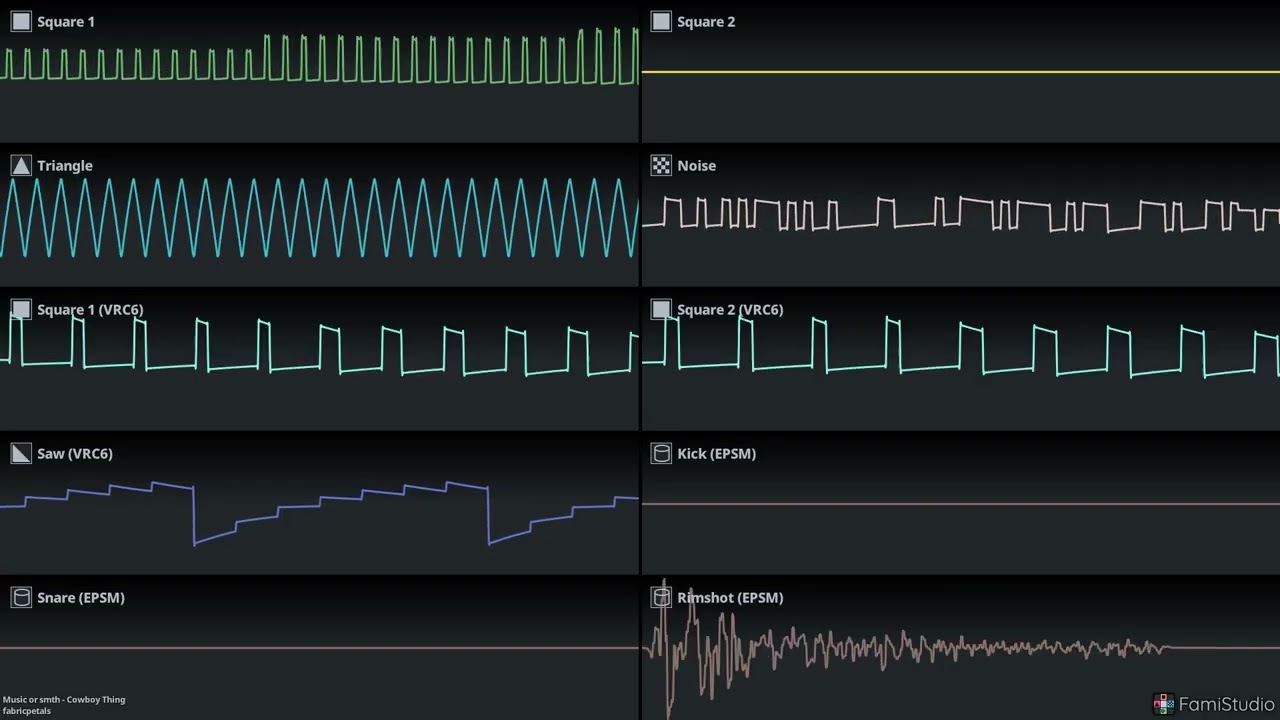Image resolution: width=1280 pixels, height=720 pixels.
Task: Select the Kick (EPSM) label
Action: [717, 454]
